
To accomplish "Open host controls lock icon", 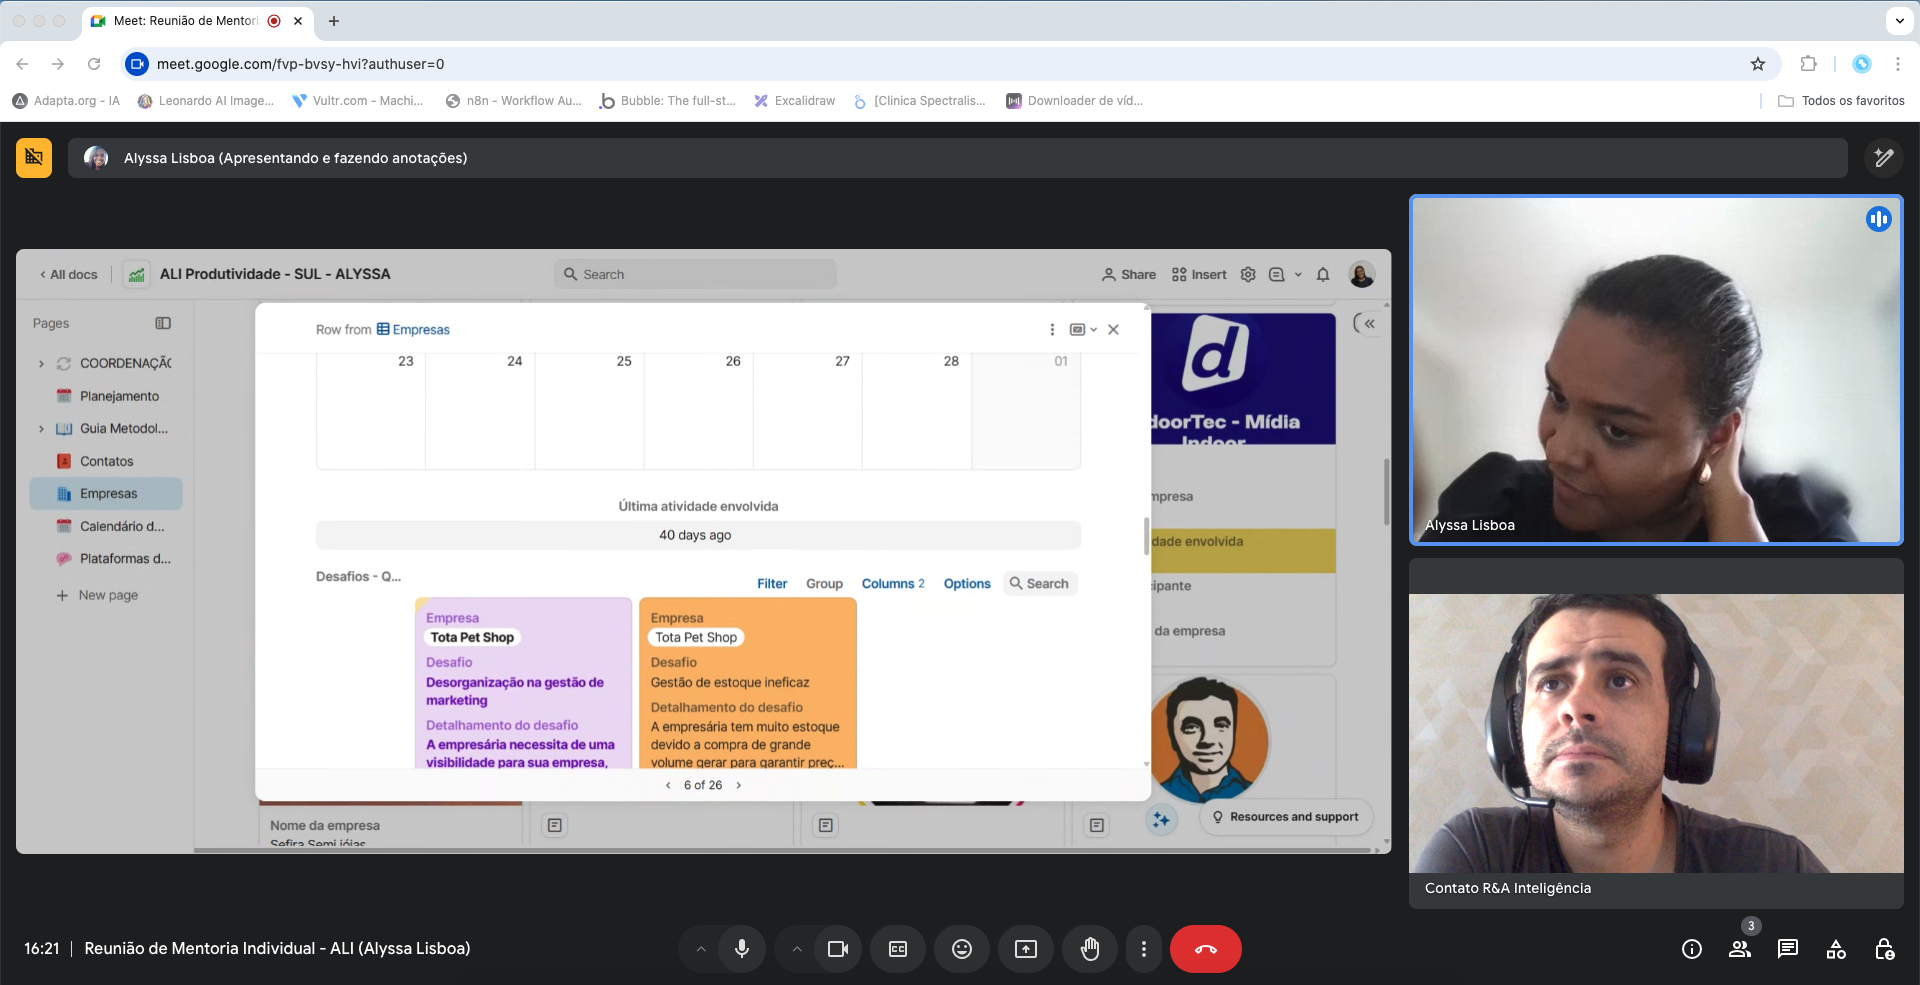I will (1884, 949).
